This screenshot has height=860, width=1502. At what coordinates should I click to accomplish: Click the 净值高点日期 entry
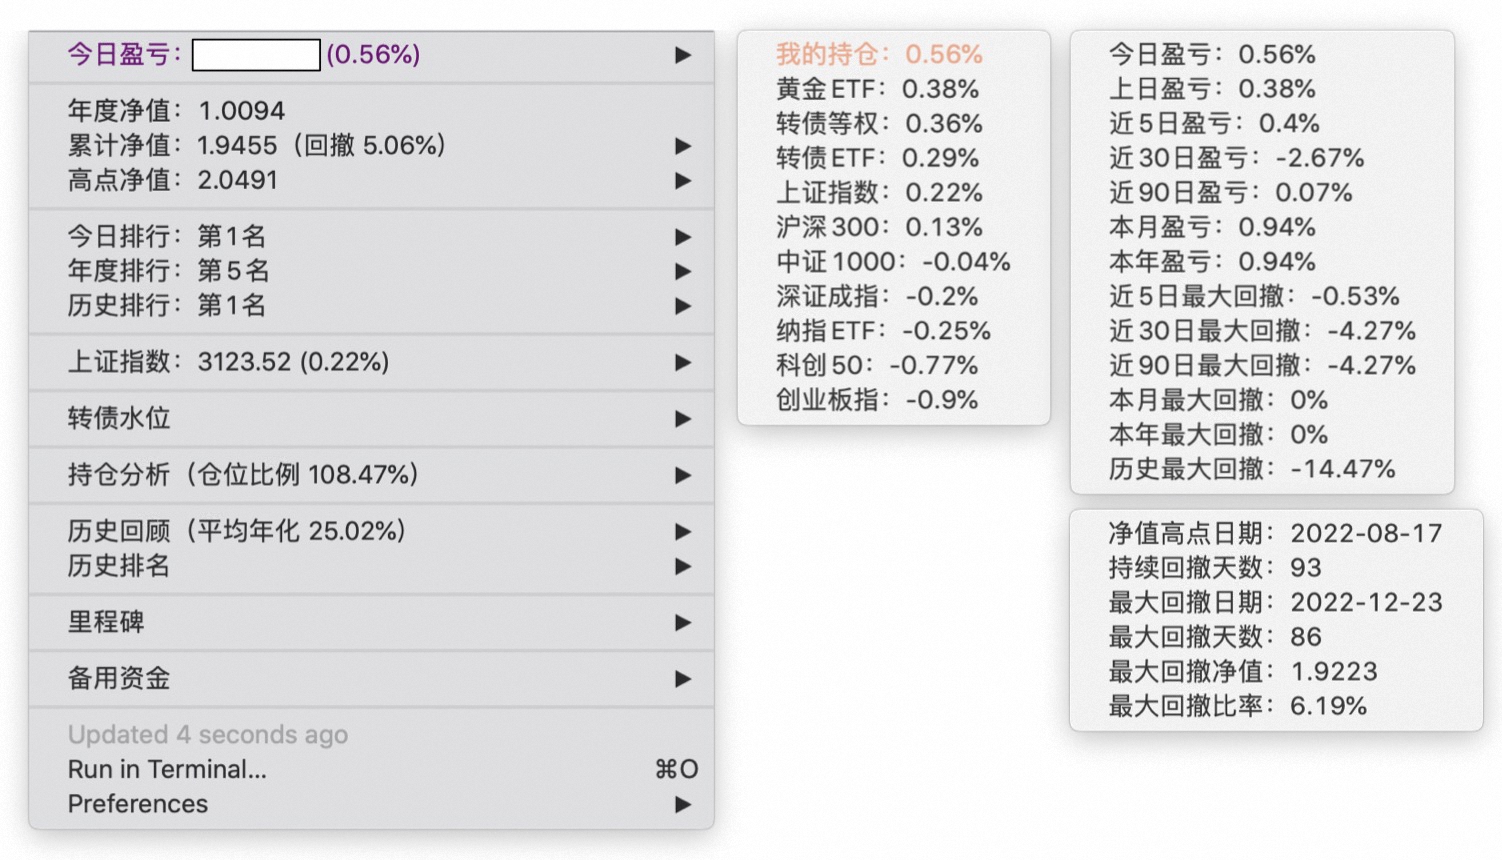[x=1275, y=533]
